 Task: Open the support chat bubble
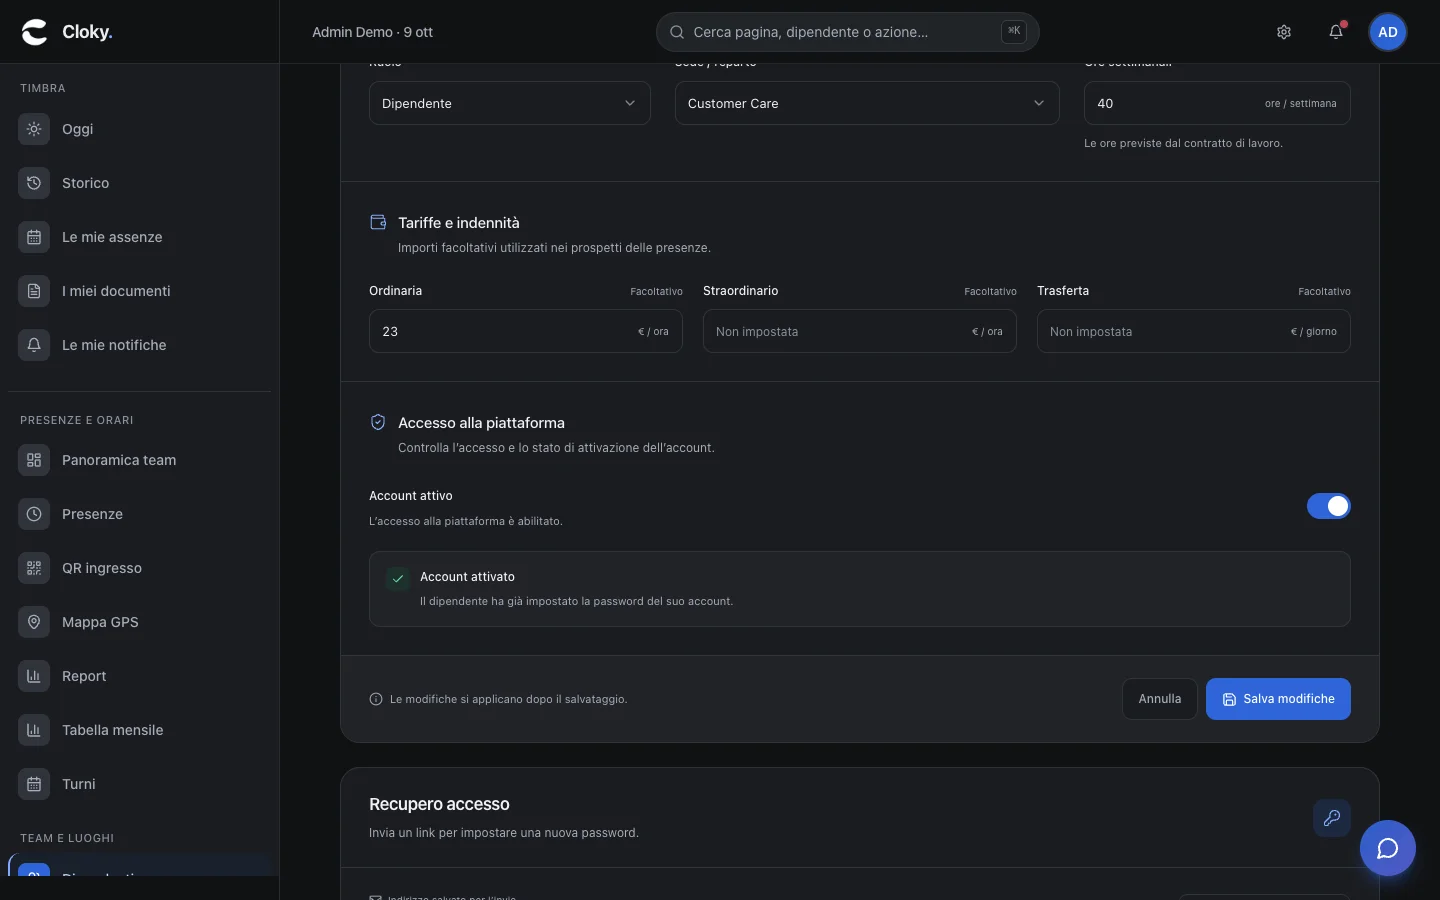(1388, 848)
